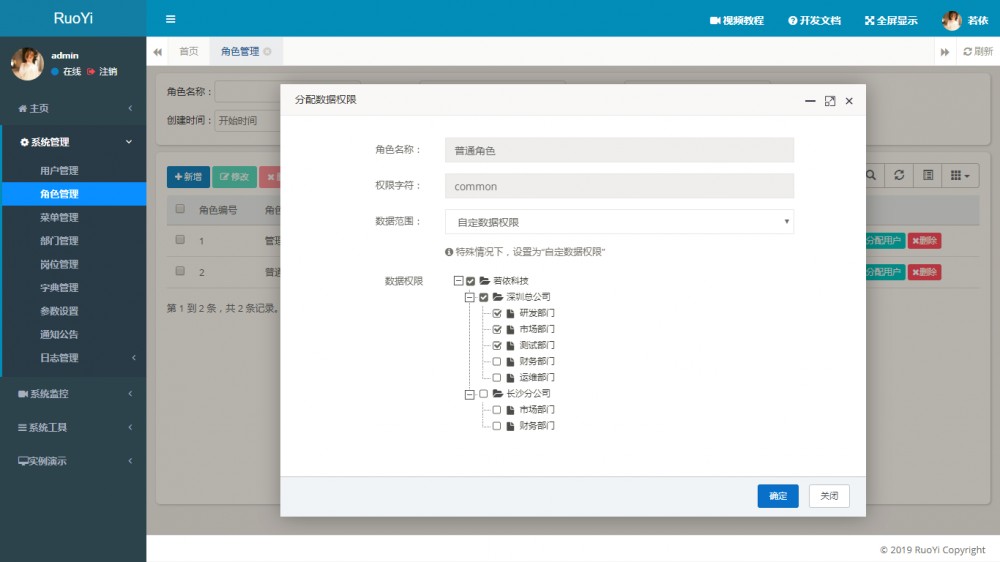This screenshot has width=1000, height=562.
Task: Open the table columns dropdown icon
Action: 959,175
